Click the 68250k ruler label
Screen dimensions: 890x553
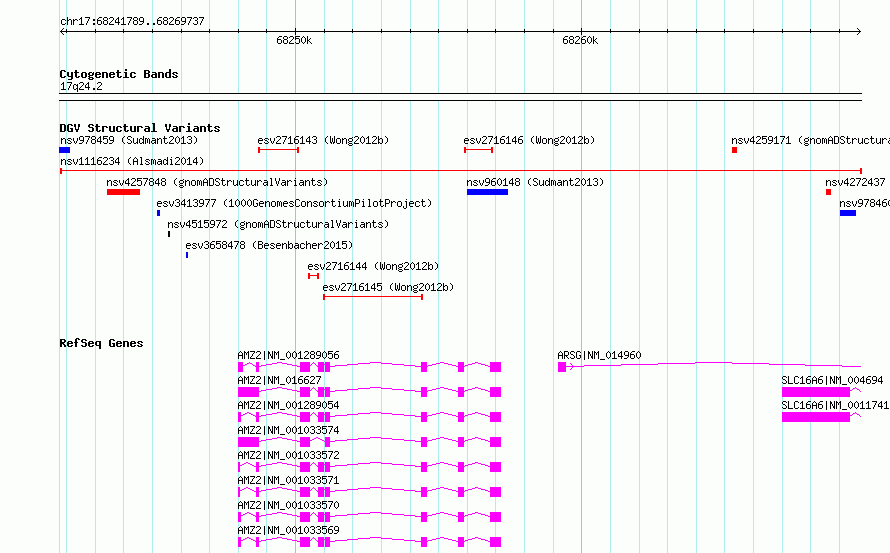click(x=294, y=40)
